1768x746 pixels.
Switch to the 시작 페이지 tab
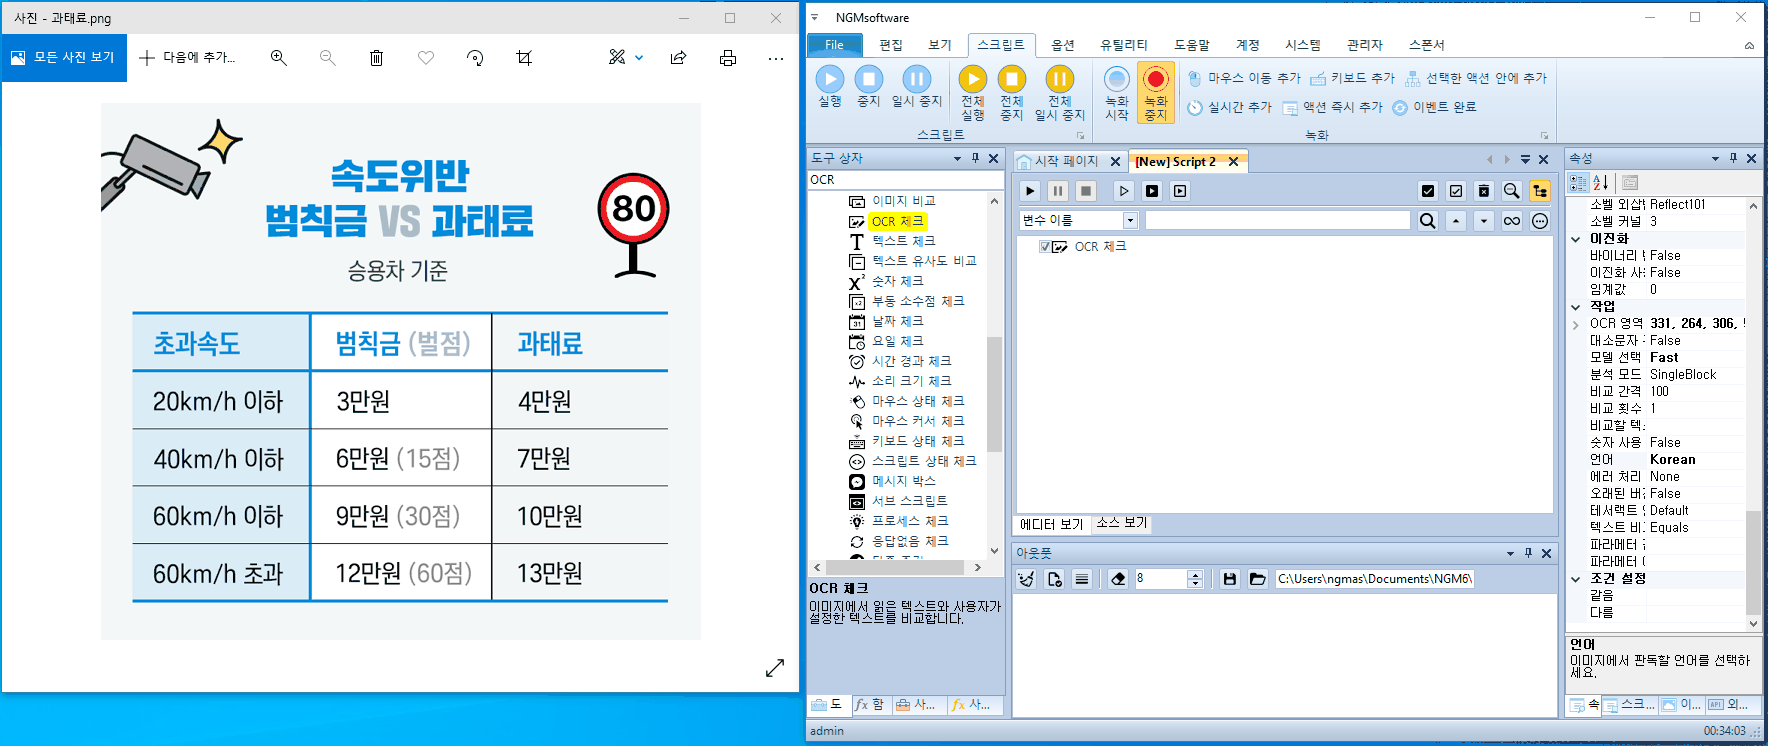pyautogui.click(x=1067, y=161)
